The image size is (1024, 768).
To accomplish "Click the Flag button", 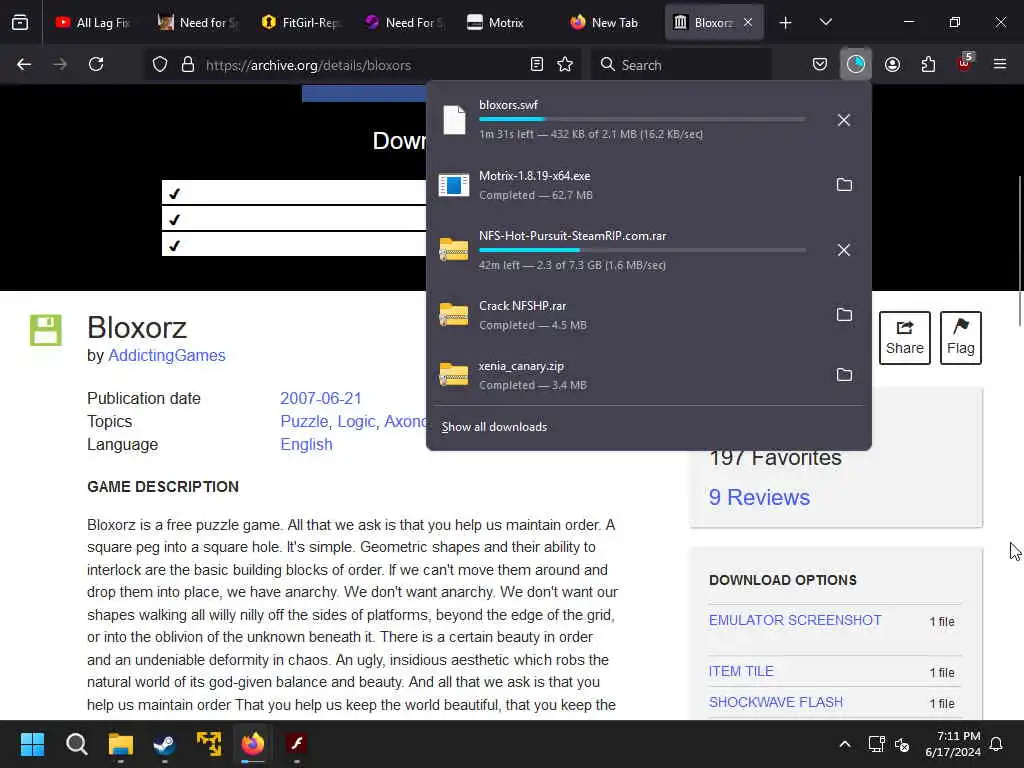I will [x=961, y=338].
